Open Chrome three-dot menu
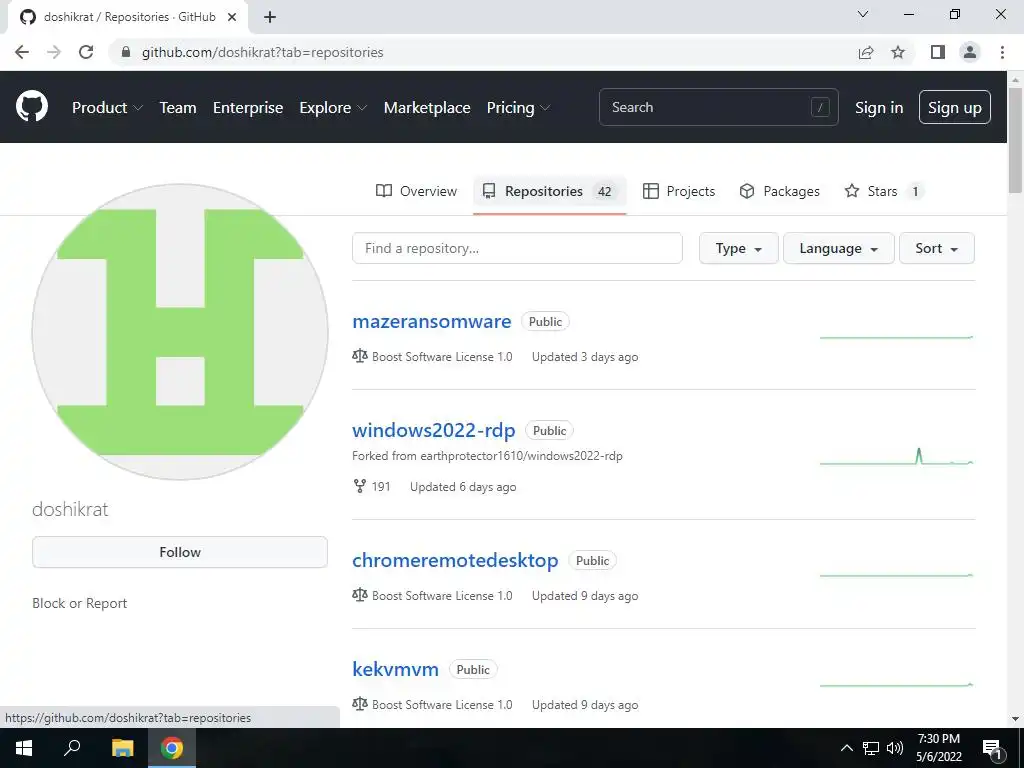Screen dimensions: 1024x768 (x=1002, y=52)
